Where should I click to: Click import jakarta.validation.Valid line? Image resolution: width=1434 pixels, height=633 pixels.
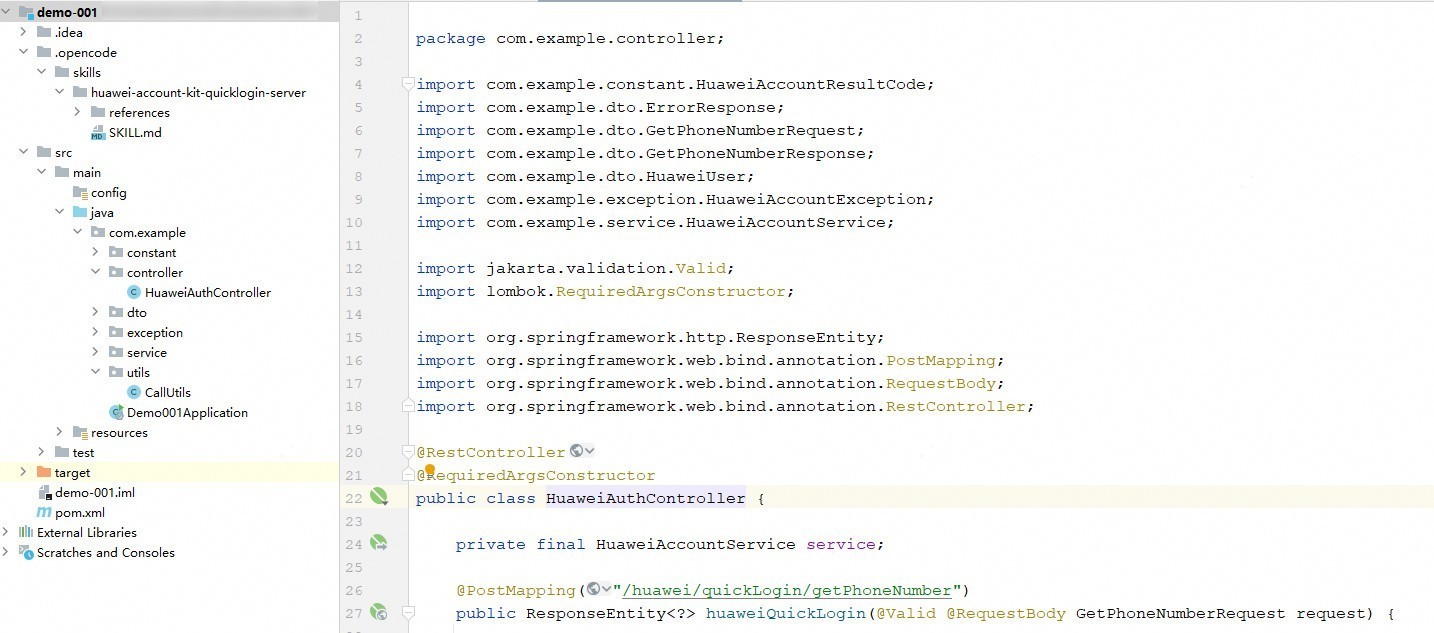(575, 268)
